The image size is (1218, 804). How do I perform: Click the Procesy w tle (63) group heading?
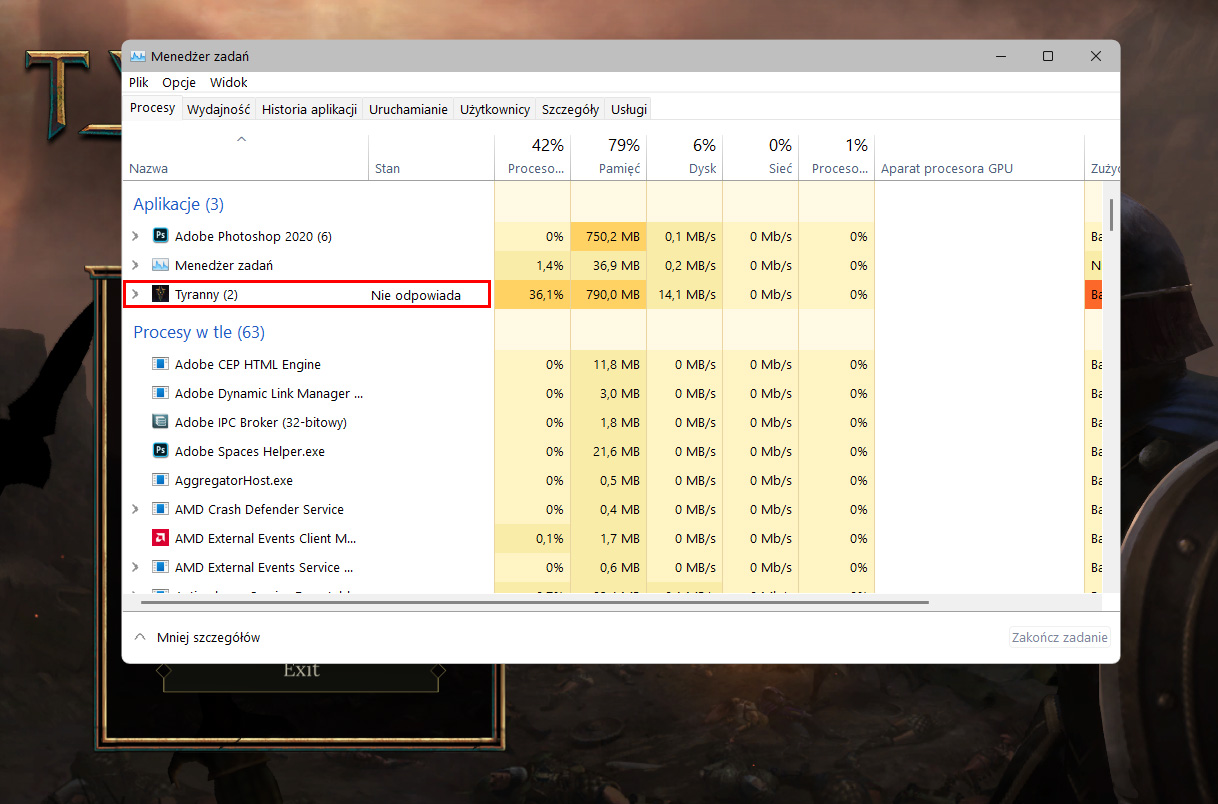click(199, 332)
